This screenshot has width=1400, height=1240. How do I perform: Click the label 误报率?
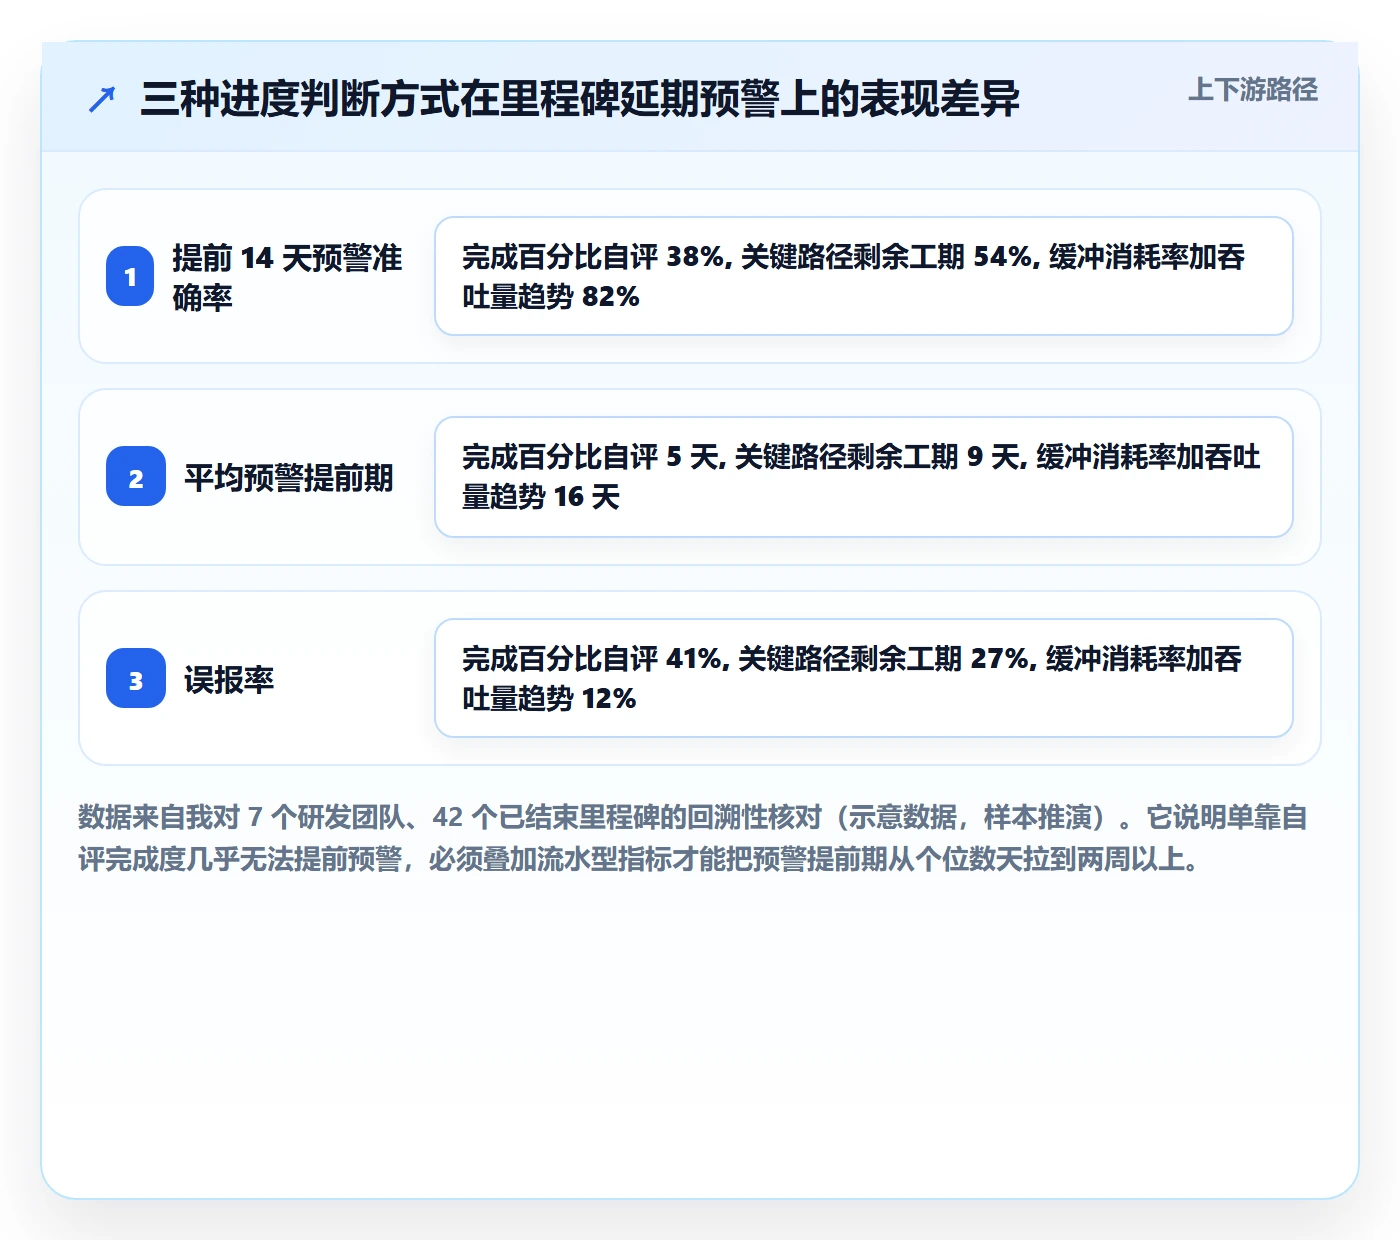point(229,679)
